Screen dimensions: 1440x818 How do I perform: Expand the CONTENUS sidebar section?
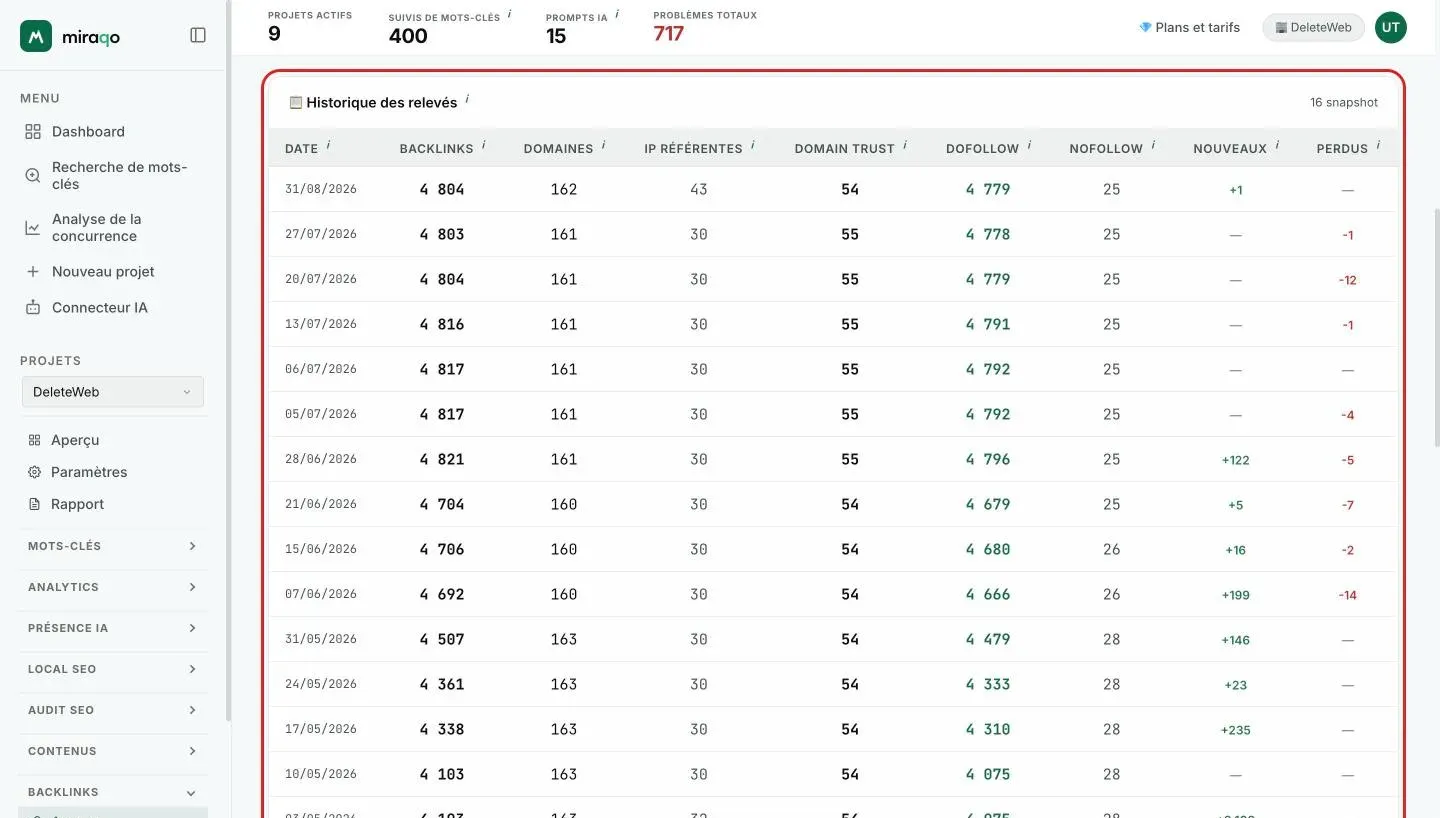tap(113, 751)
